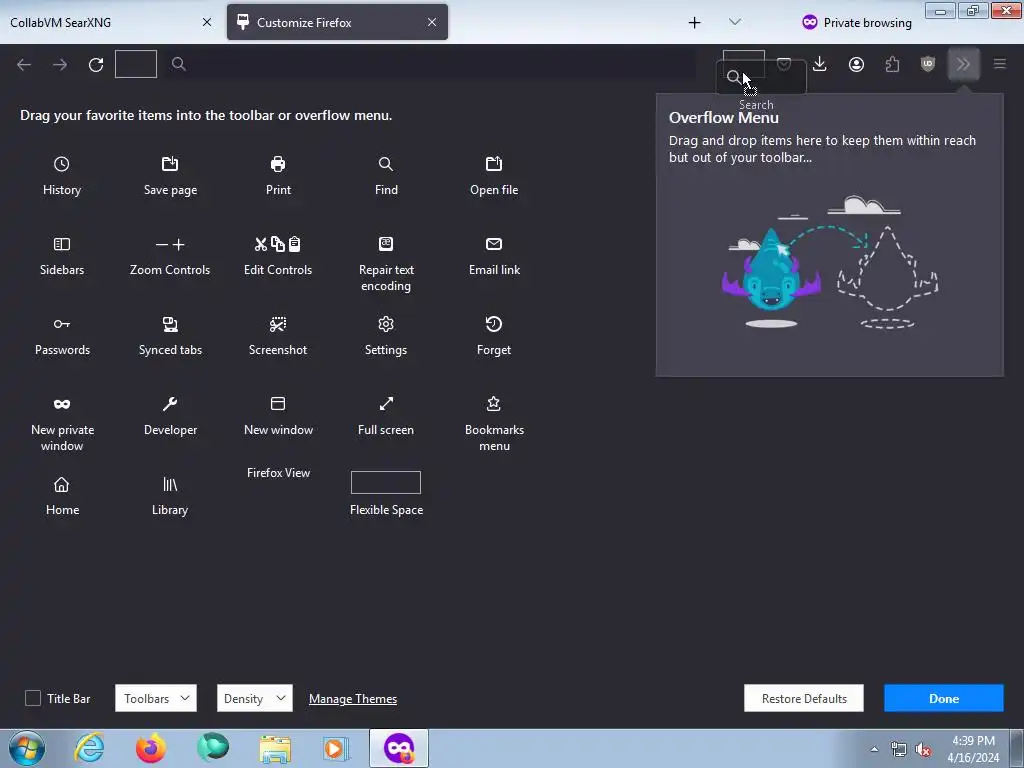
Task: Select the Email link icon
Action: pyautogui.click(x=494, y=244)
